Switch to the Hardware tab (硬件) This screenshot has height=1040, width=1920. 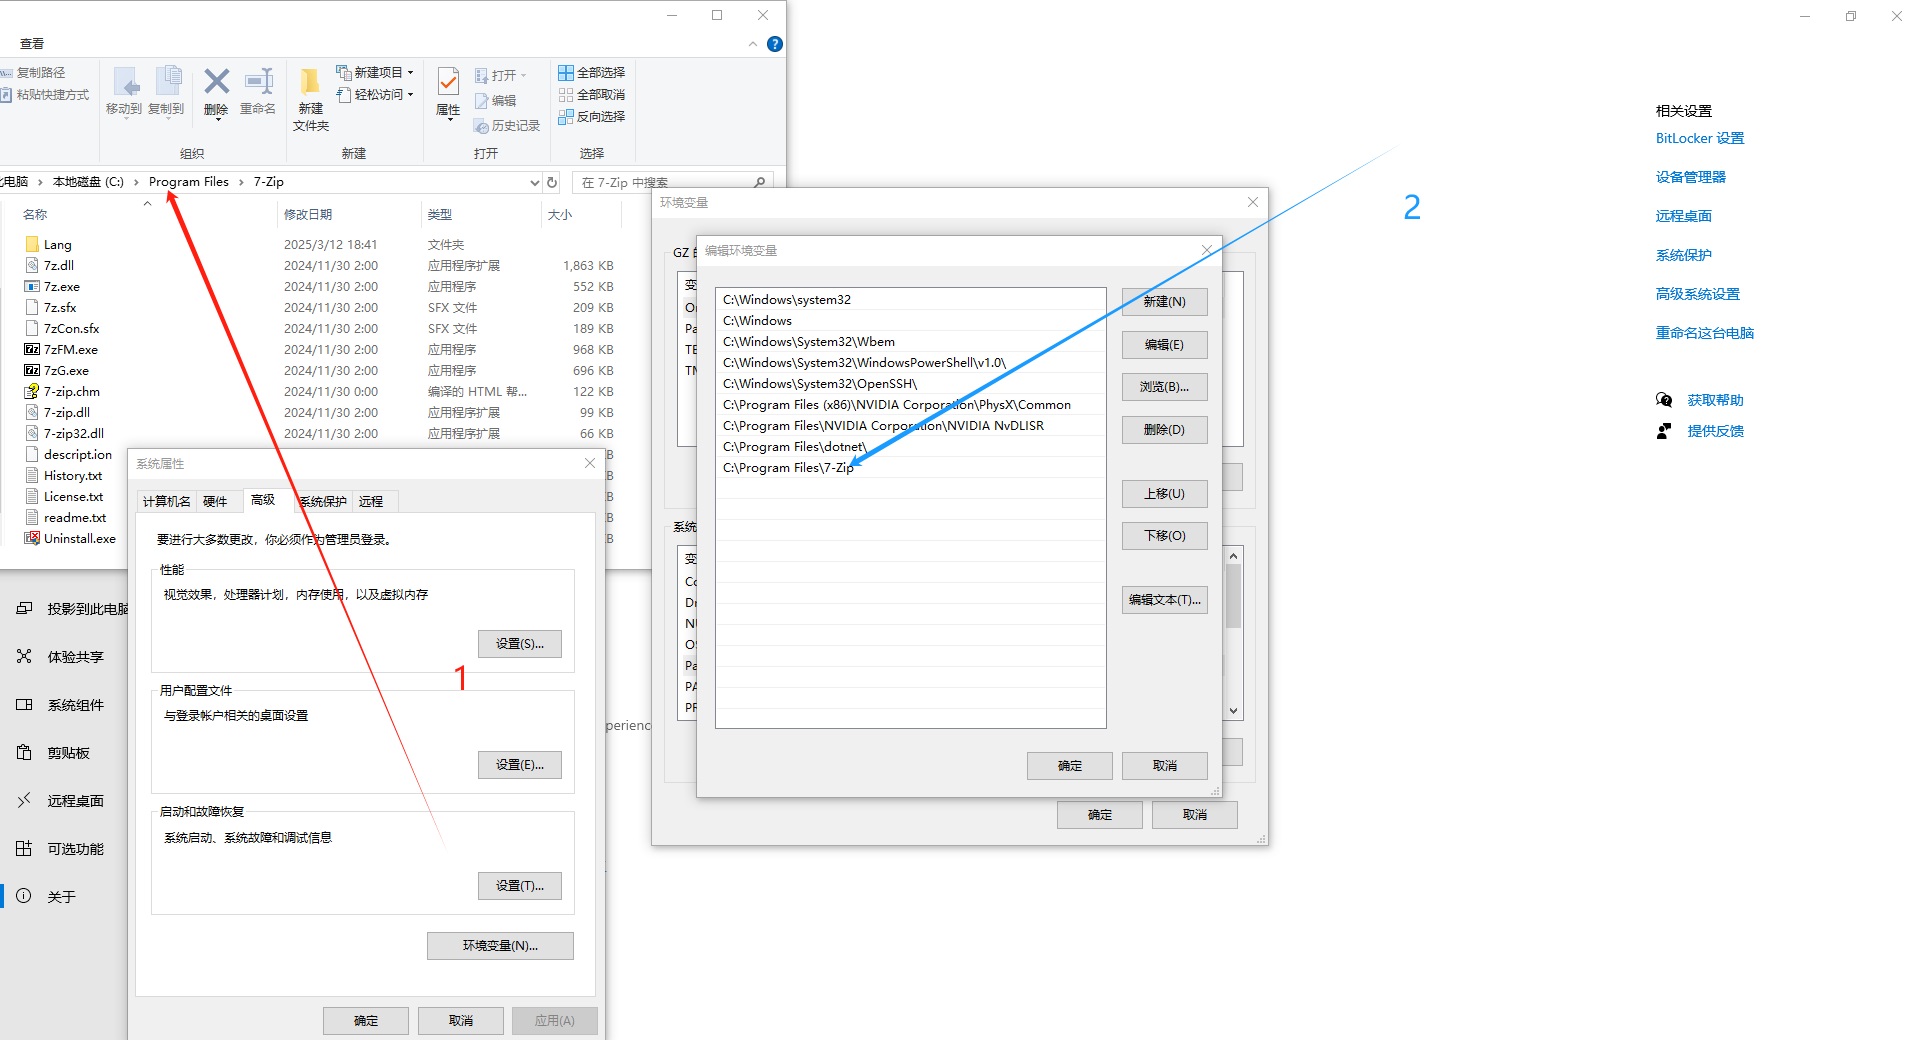tap(215, 501)
